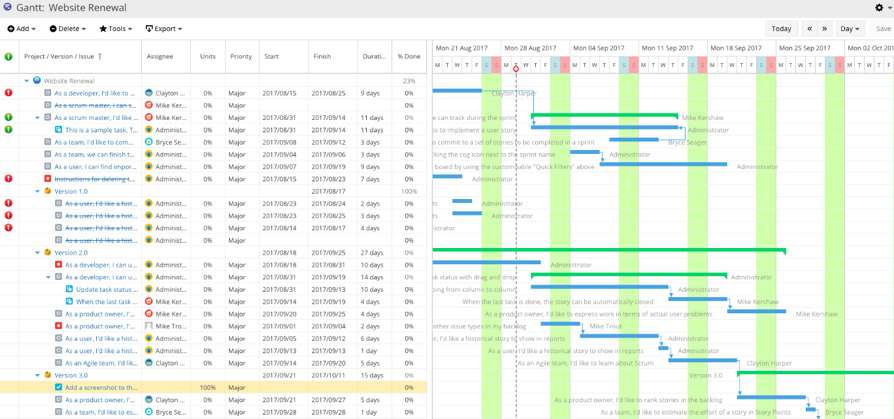Open the Delete dropdown menu
This screenshot has width=894, height=419.
pos(68,29)
